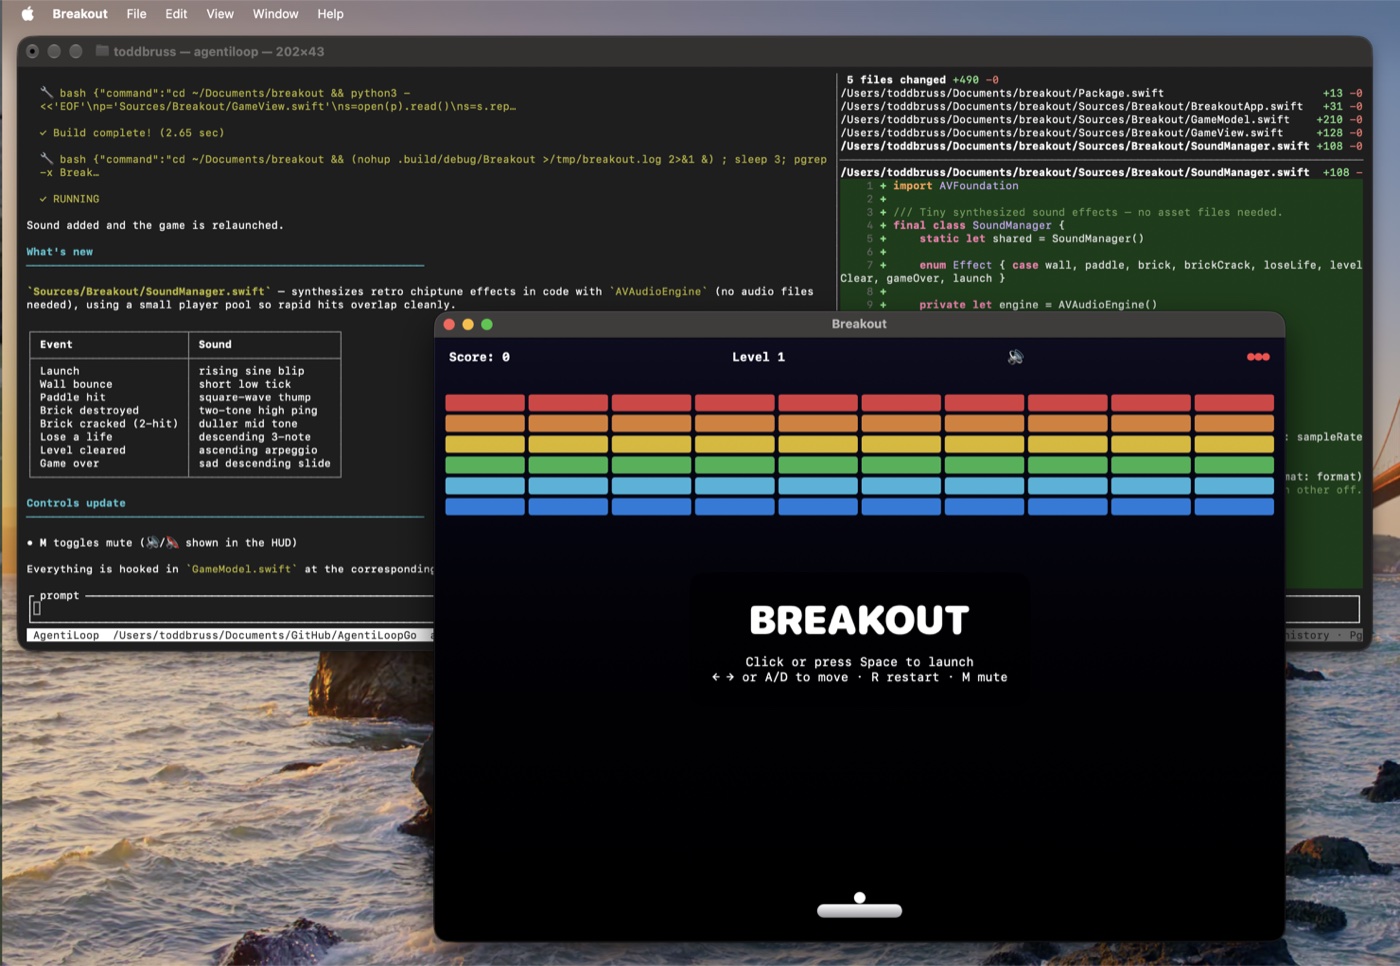Click the white ball above the paddle
1400x966 pixels.
[x=859, y=898]
